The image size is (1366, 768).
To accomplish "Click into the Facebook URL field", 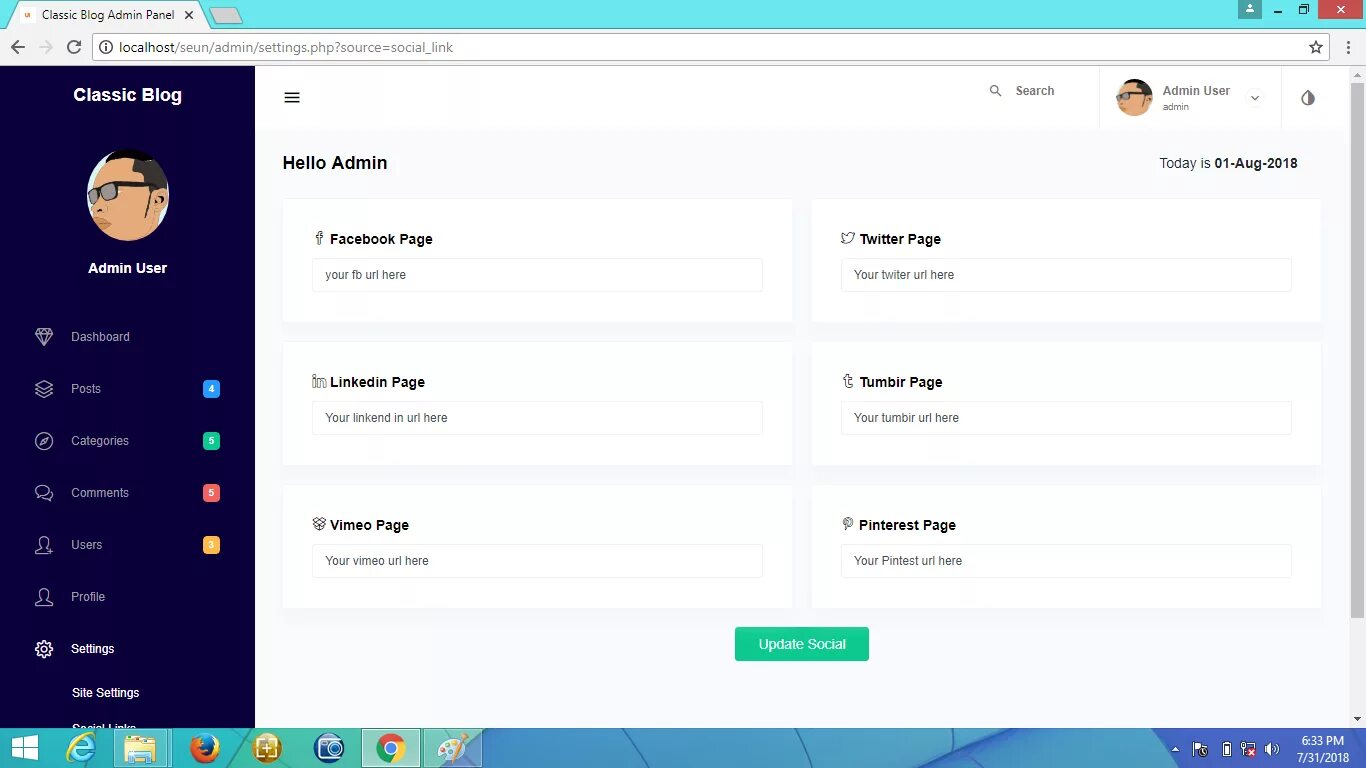I will coord(537,275).
